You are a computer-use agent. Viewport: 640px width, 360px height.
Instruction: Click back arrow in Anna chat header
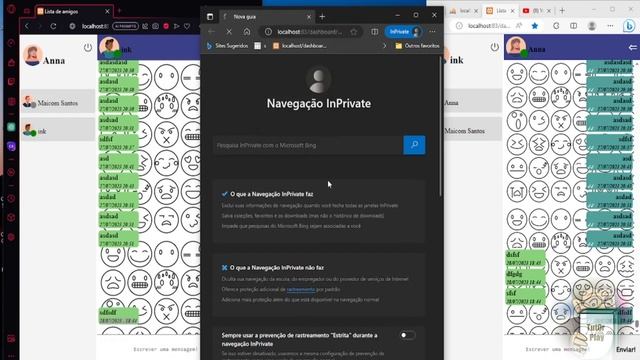pyautogui.click(x=633, y=48)
